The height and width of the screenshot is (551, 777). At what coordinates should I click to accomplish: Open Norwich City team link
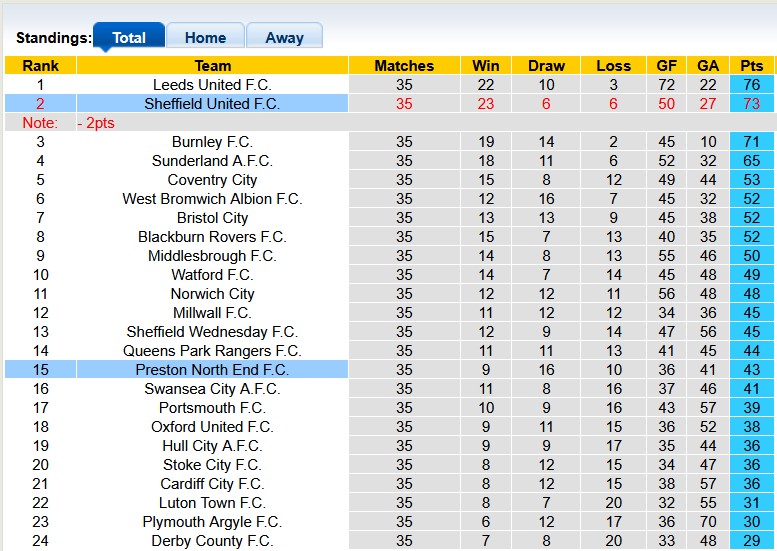coord(212,294)
